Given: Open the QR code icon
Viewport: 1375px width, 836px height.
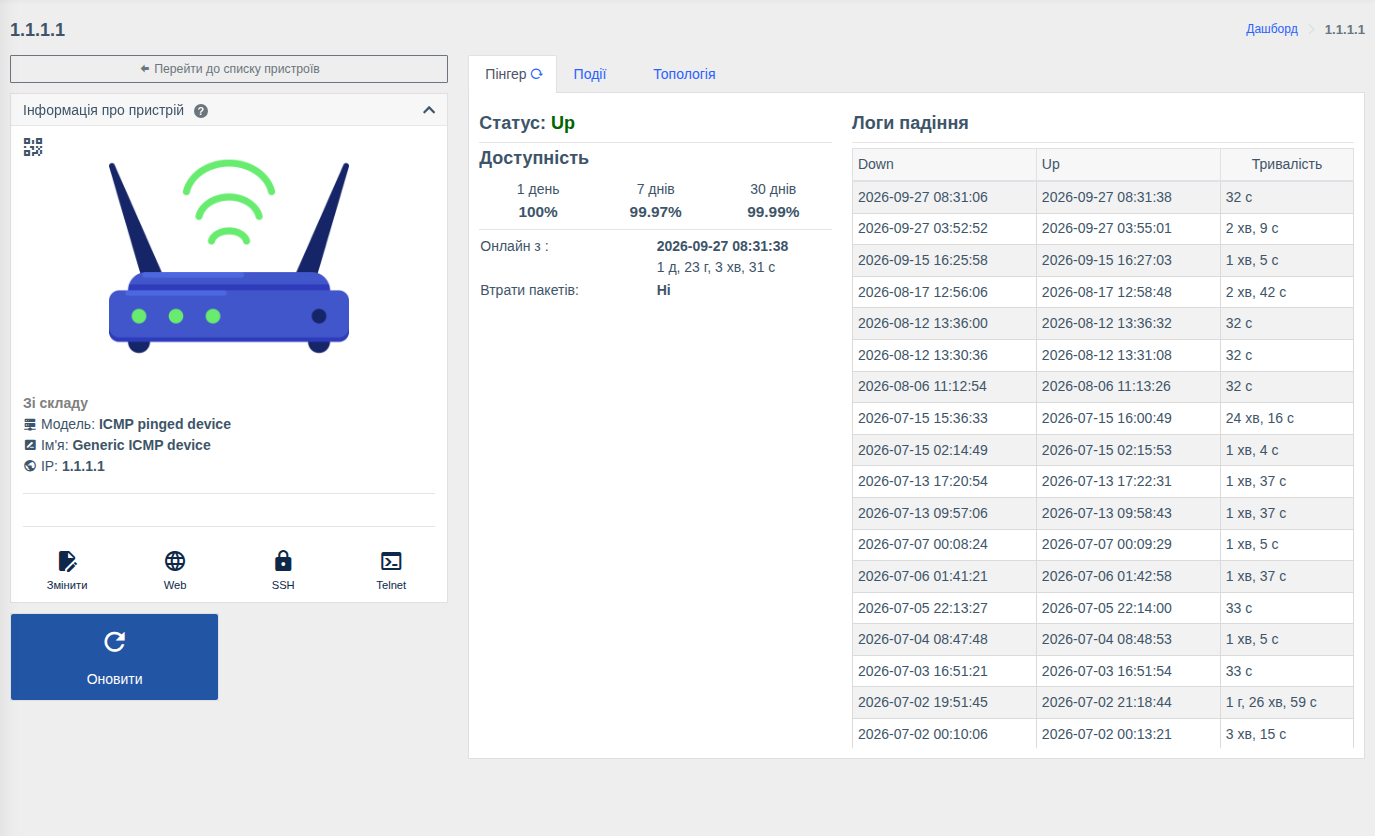Looking at the screenshot, I should coord(33,147).
